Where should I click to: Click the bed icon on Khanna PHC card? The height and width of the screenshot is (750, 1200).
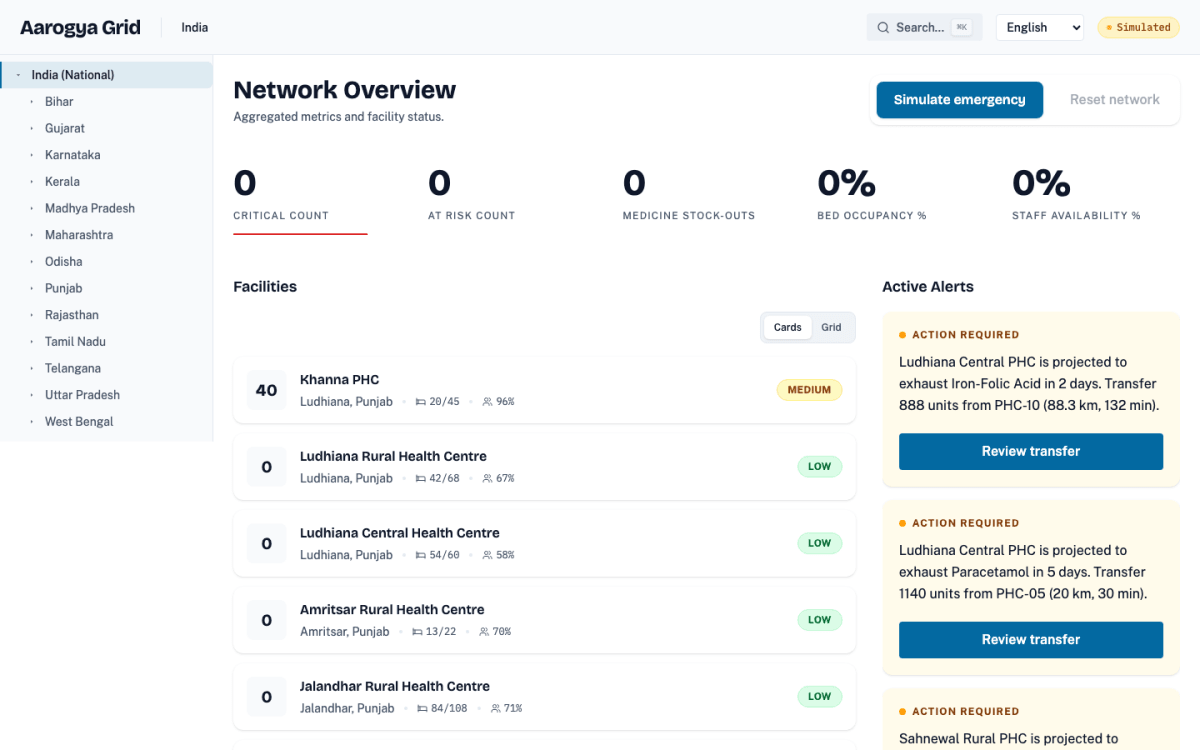[x=421, y=402]
